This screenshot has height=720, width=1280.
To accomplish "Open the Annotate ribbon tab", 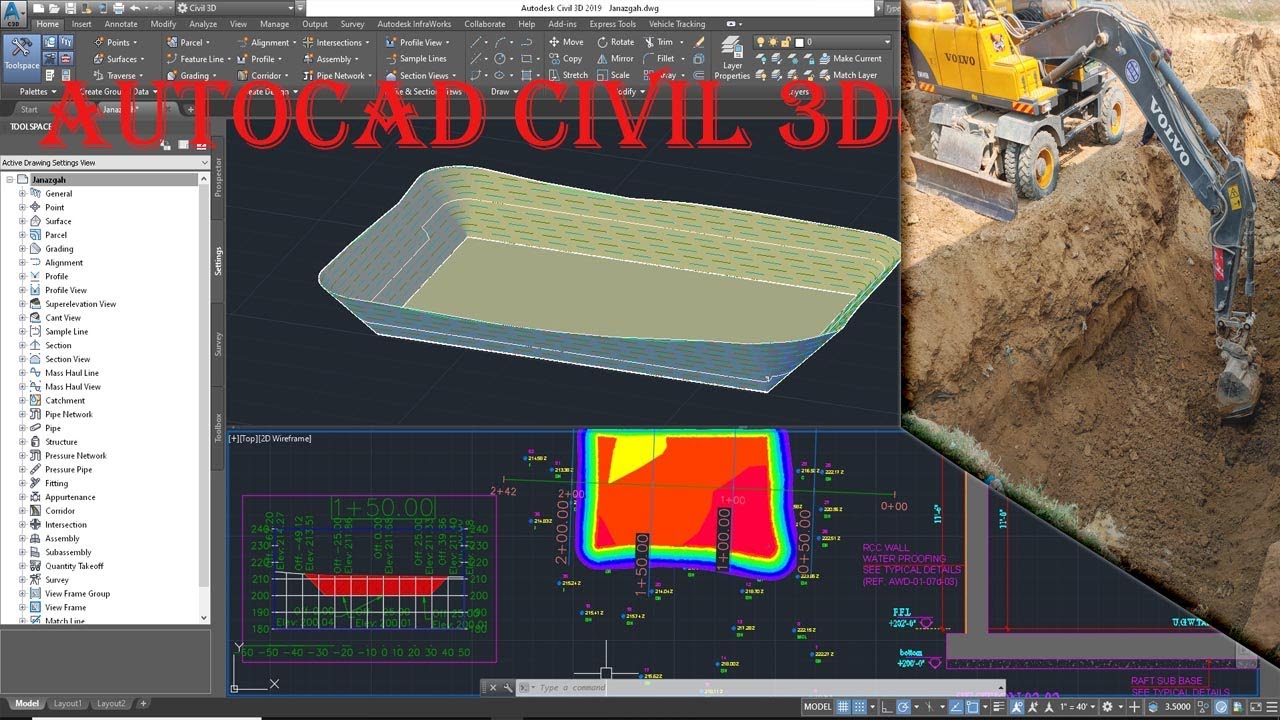I will tap(121, 24).
